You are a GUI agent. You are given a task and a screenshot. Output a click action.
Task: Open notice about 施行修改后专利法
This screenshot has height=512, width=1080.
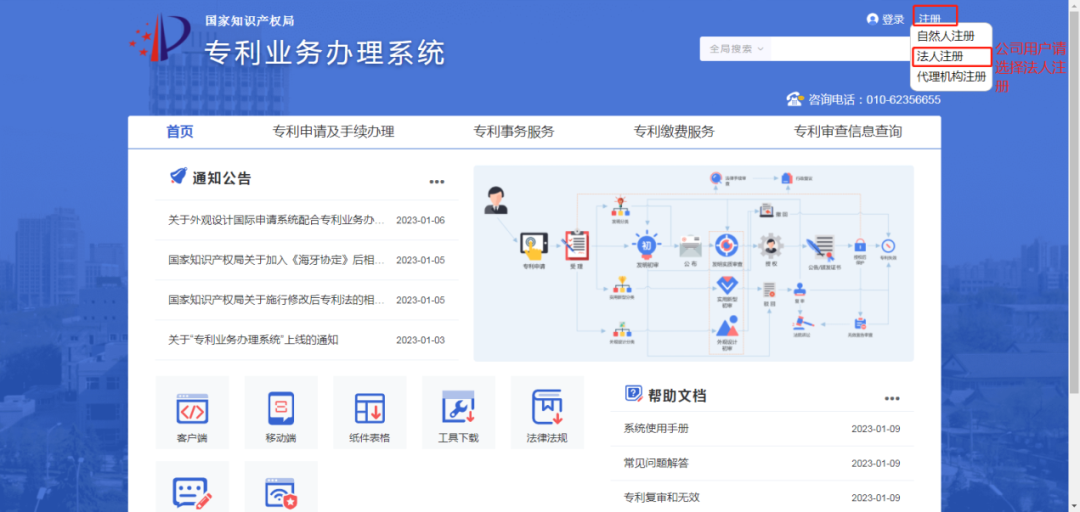coord(277,300)
